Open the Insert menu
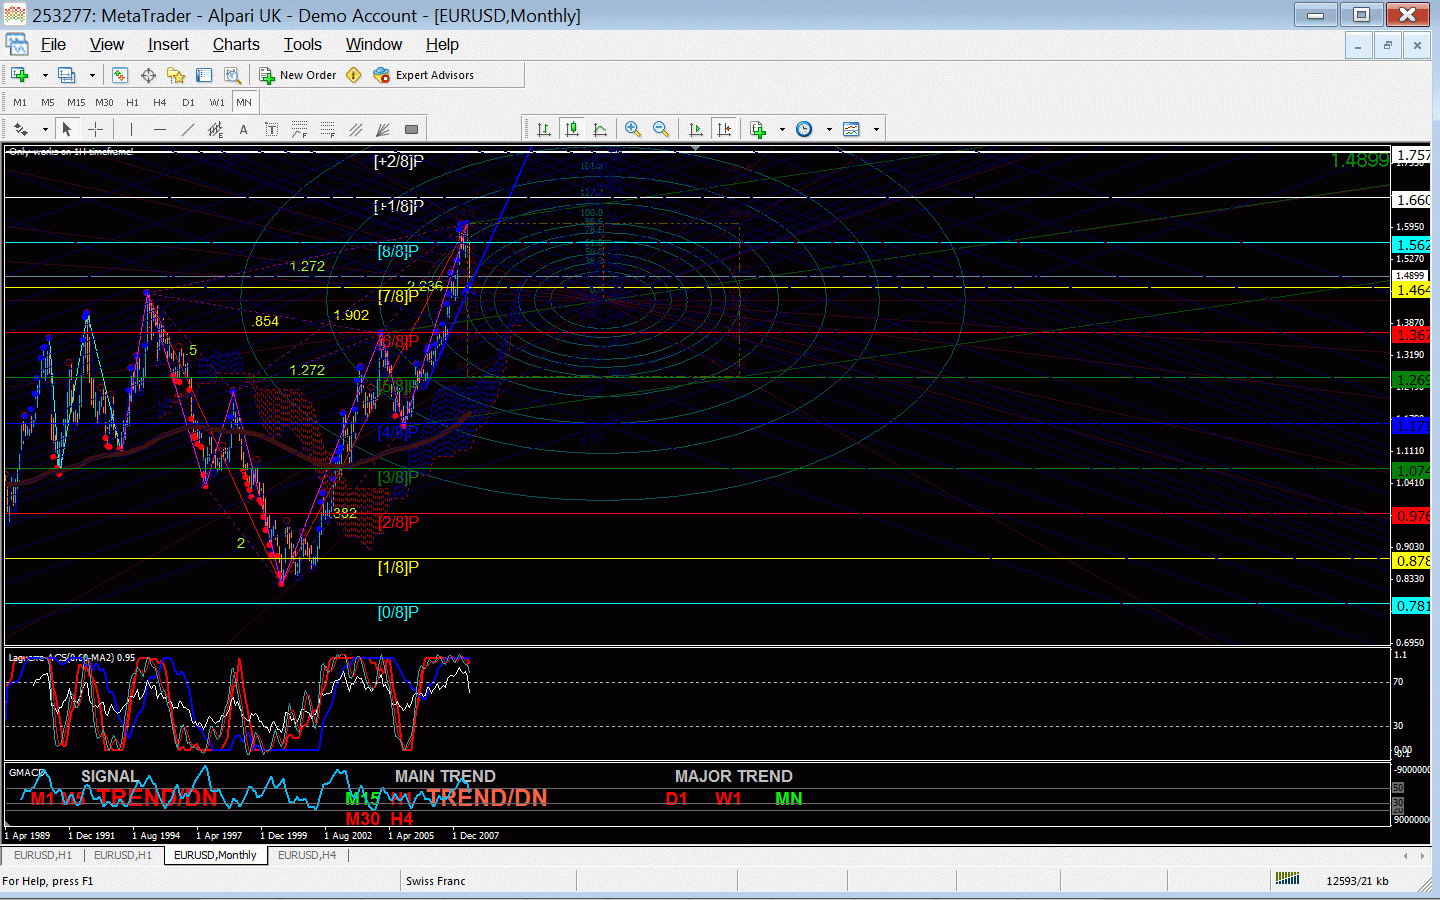The width and height of the screenshot is (1440, 900). 168,44
